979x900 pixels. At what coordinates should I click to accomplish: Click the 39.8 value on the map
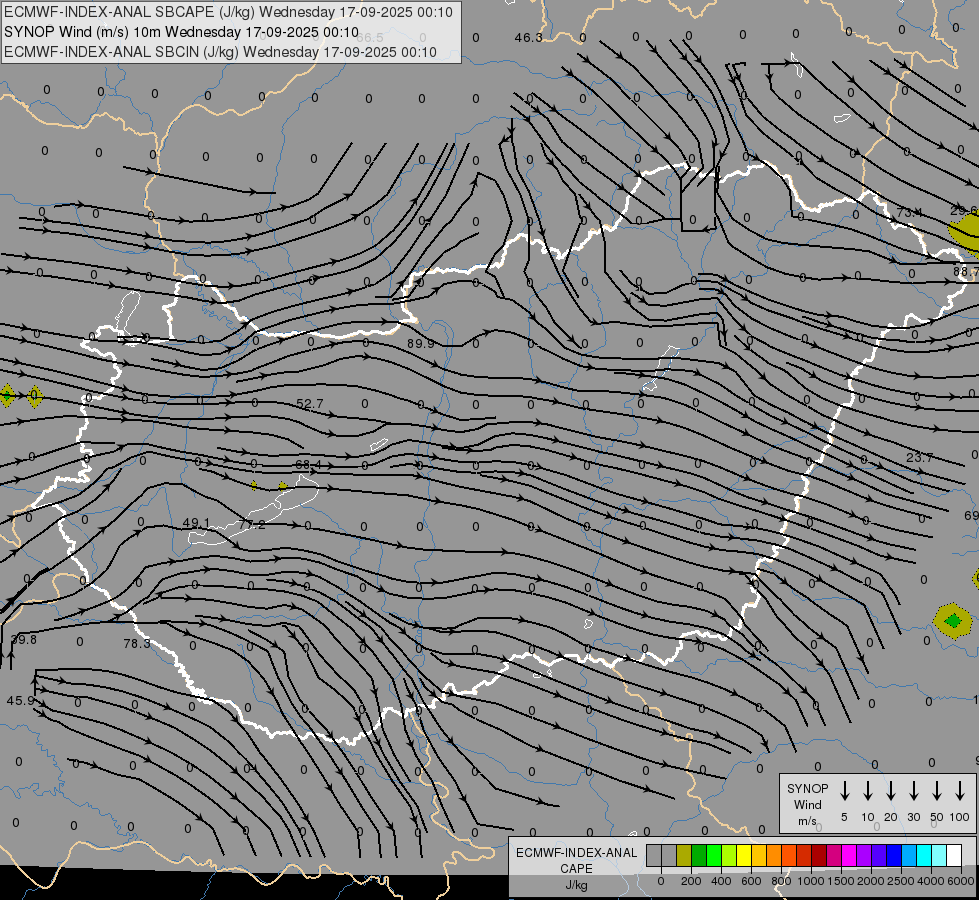point(24,640)
